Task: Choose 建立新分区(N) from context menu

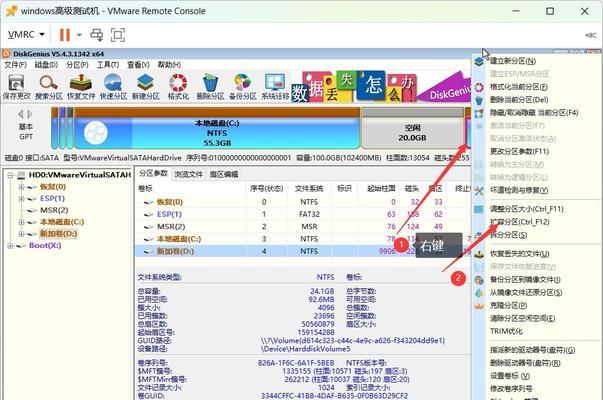Action: (x=513, y=61)
